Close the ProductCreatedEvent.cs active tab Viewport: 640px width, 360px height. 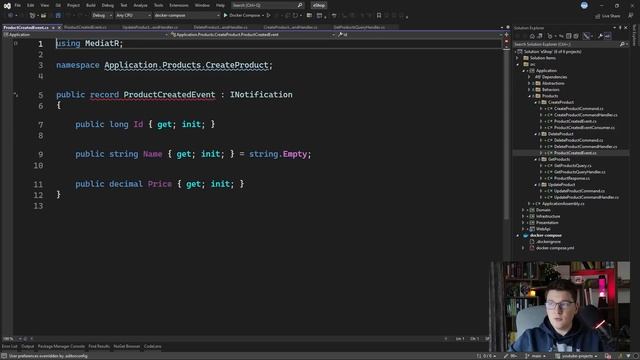click(59, 27)
